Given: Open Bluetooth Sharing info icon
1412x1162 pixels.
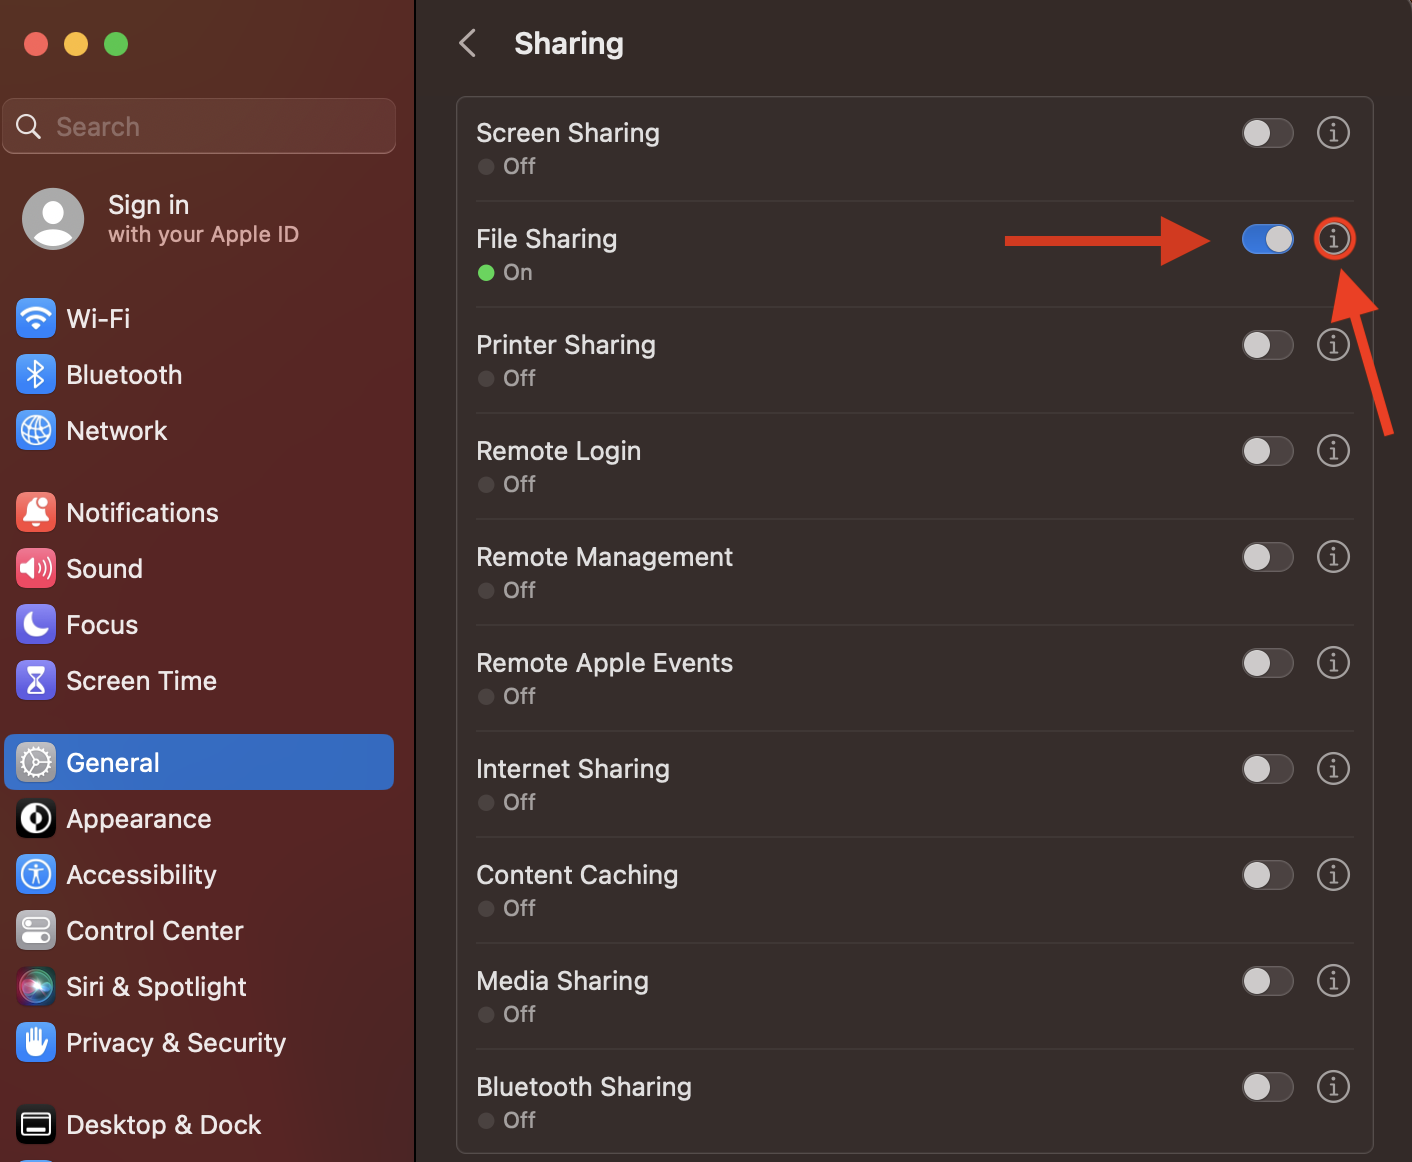Looking at the screenshot, I should (1333, 1087).
